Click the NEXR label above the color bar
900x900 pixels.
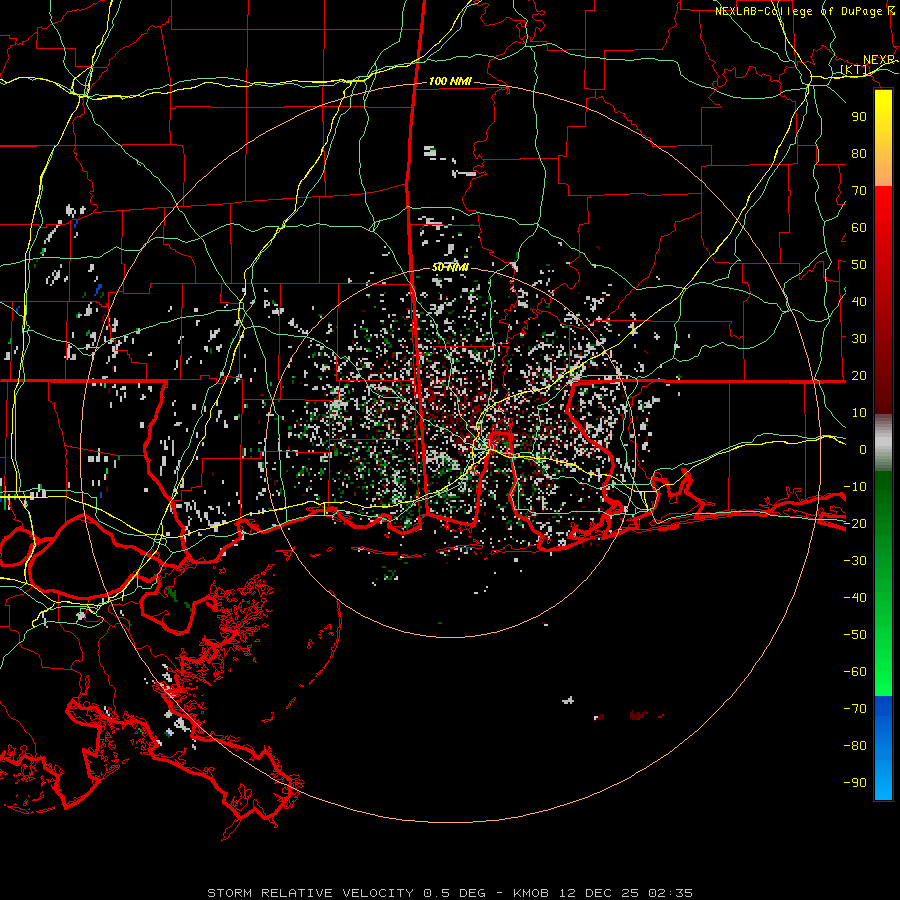tap(879, 60)
